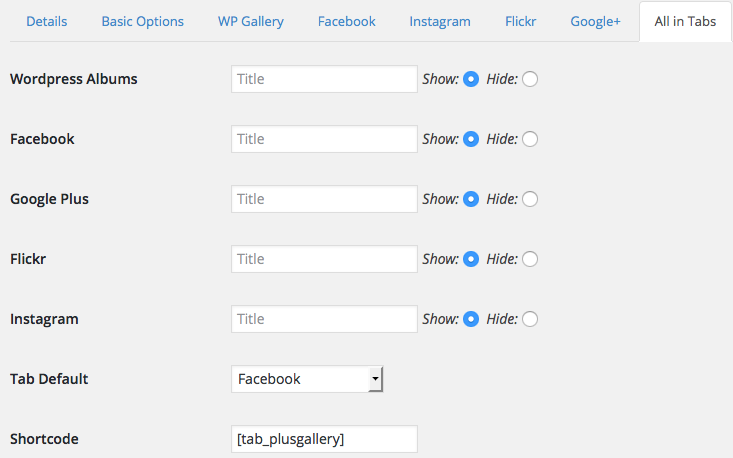Go to the WP Gallery tab
This screenshot has width=733, height=458.
(250, 21)
